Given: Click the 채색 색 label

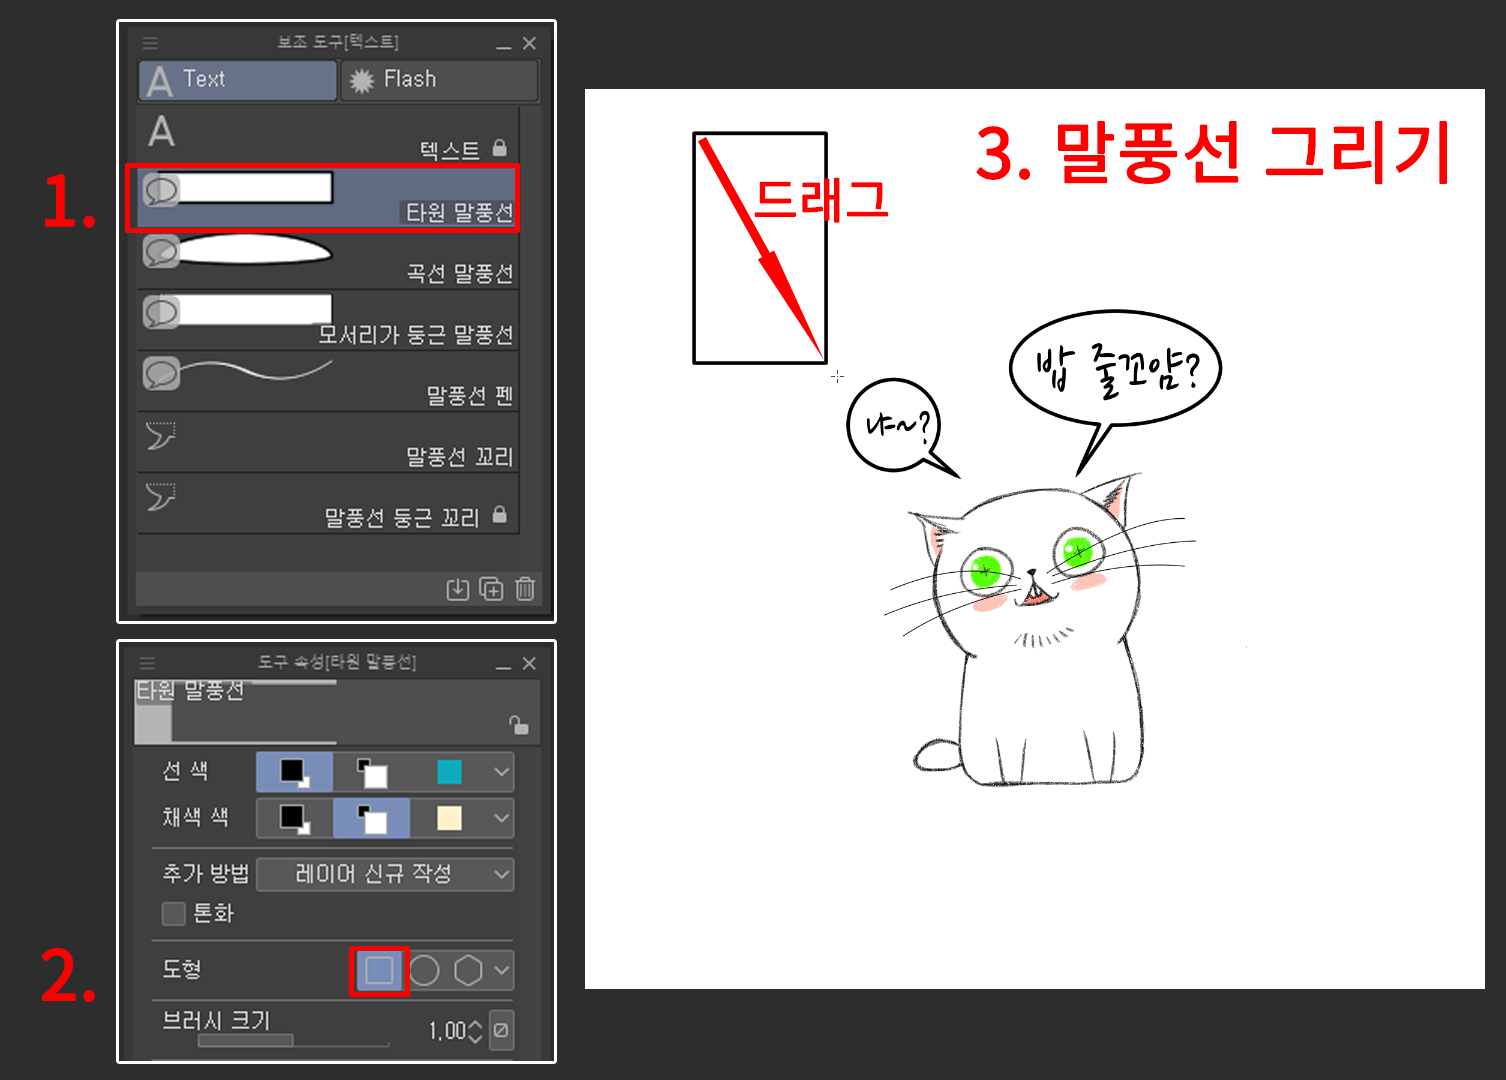Looking at the screenshot, I should pos(195,817).
